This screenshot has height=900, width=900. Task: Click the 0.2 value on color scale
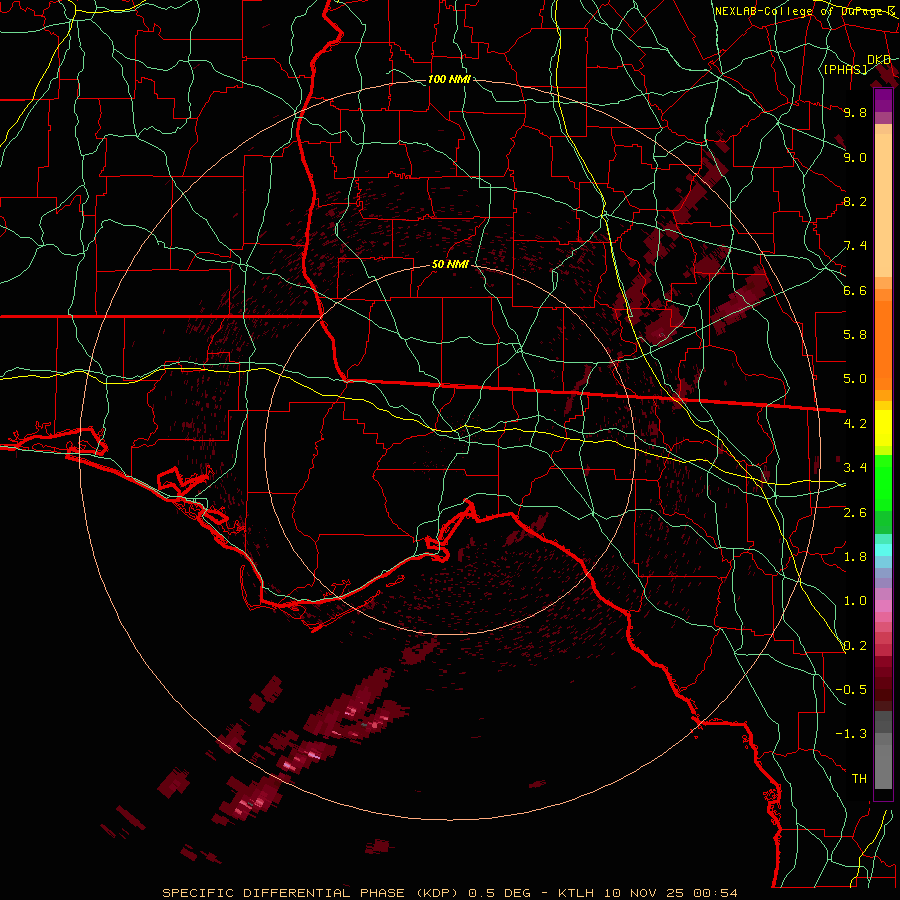coord(855,645)
